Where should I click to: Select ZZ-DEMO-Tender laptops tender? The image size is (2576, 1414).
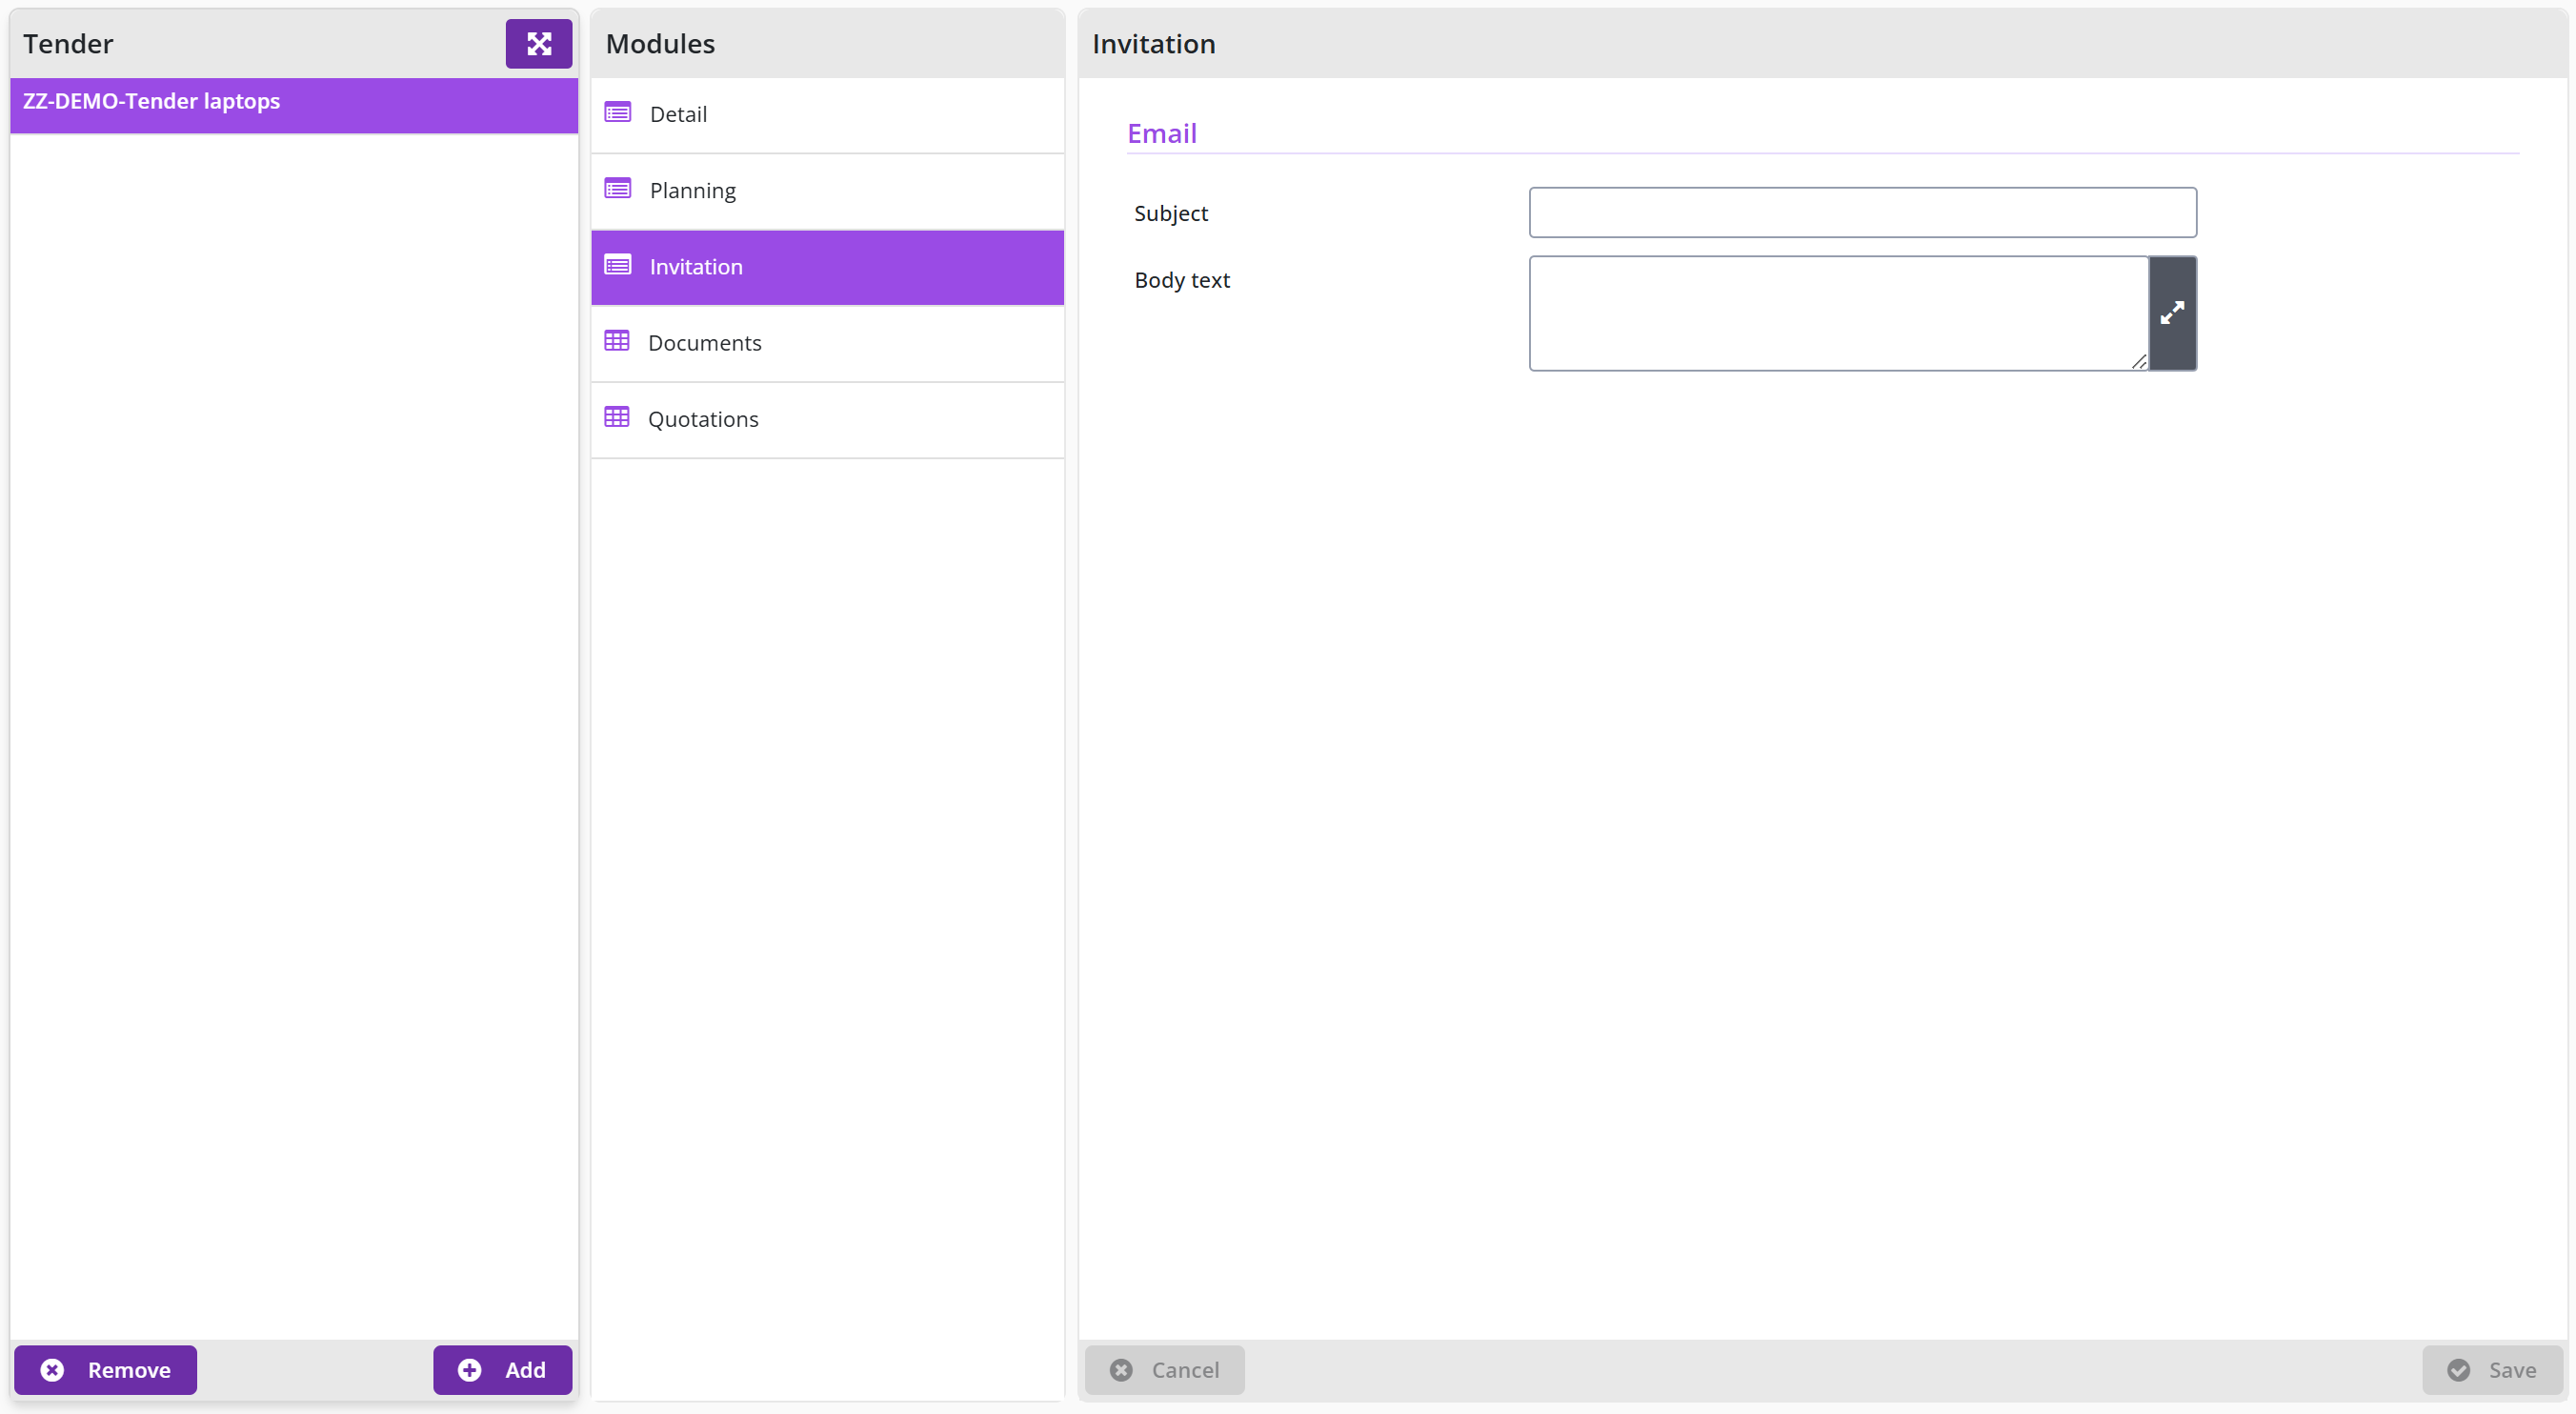pos(294,105)
